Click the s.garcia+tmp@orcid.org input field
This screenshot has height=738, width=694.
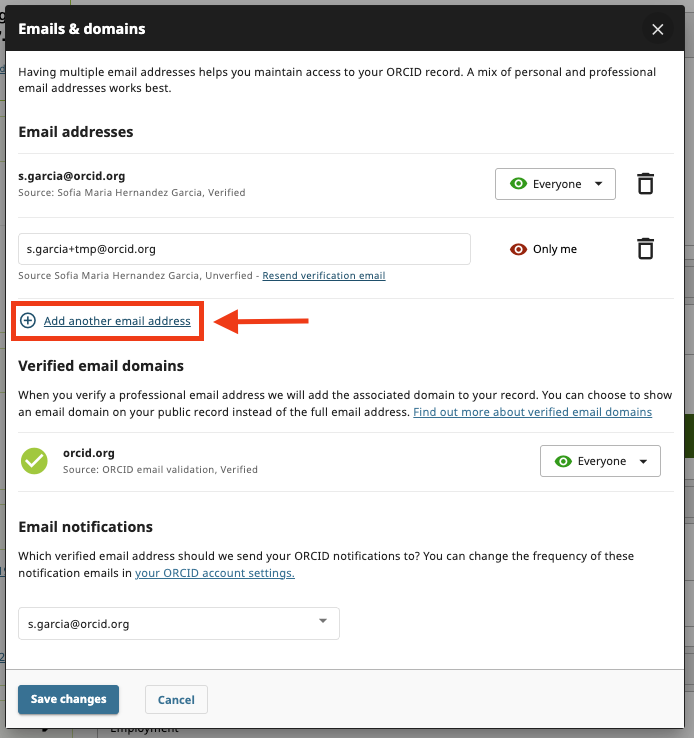244,249
